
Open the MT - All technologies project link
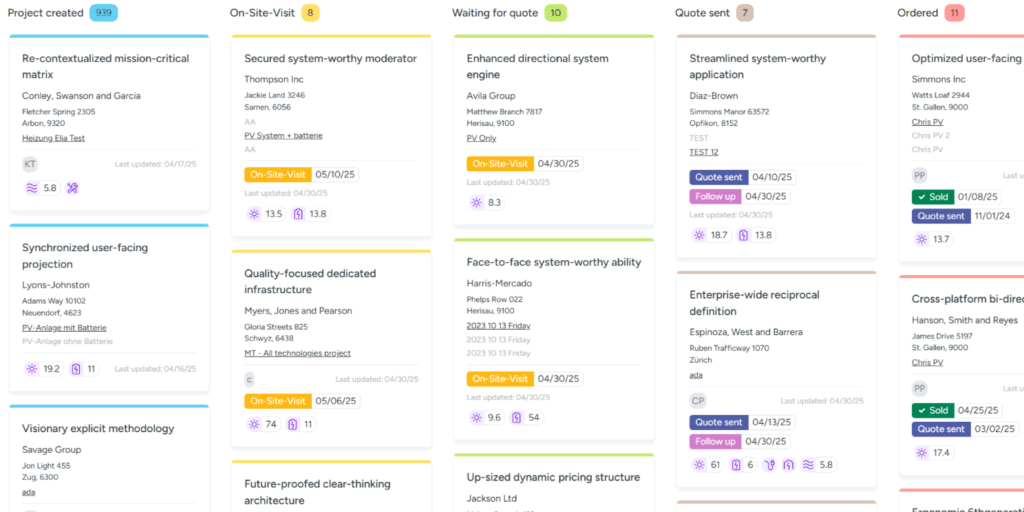(297, 353)
